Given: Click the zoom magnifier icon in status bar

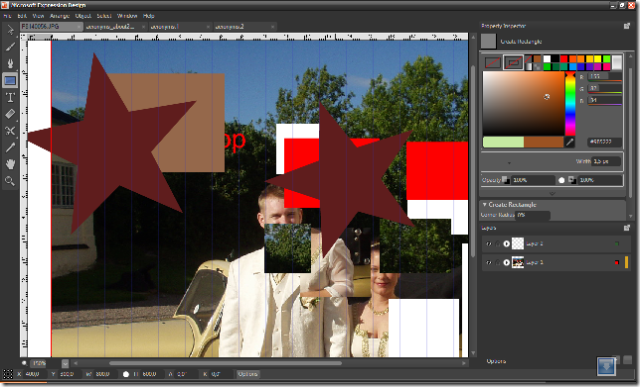Looking at the screenshot, I should tap(24, 363).
